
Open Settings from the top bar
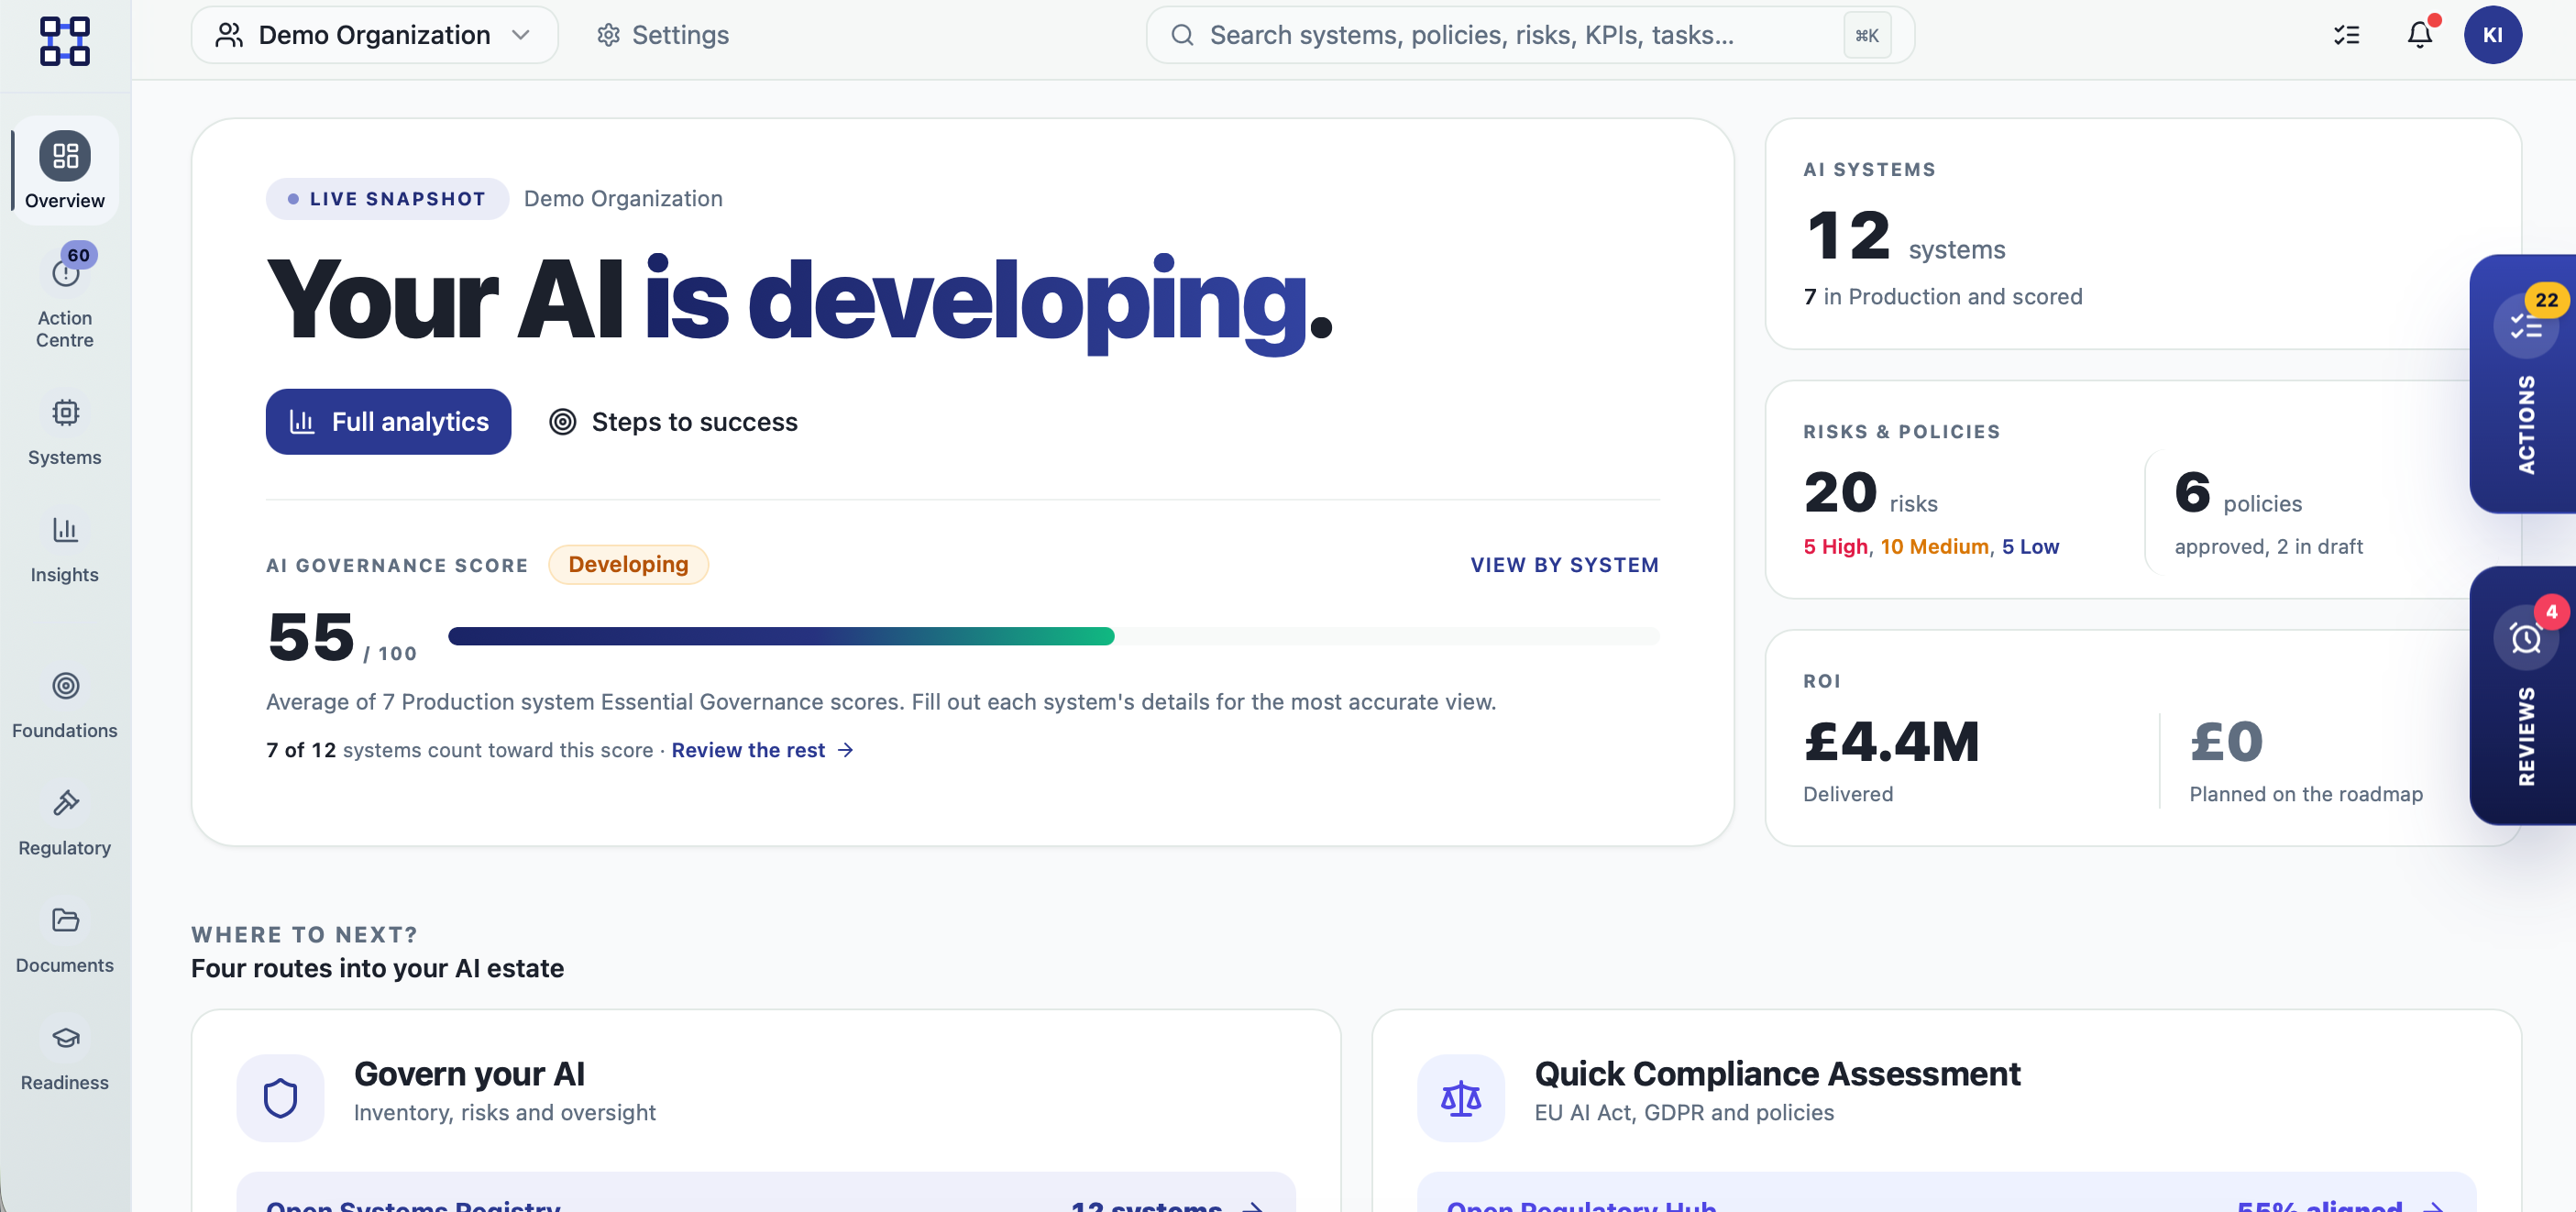click(663, 35)
